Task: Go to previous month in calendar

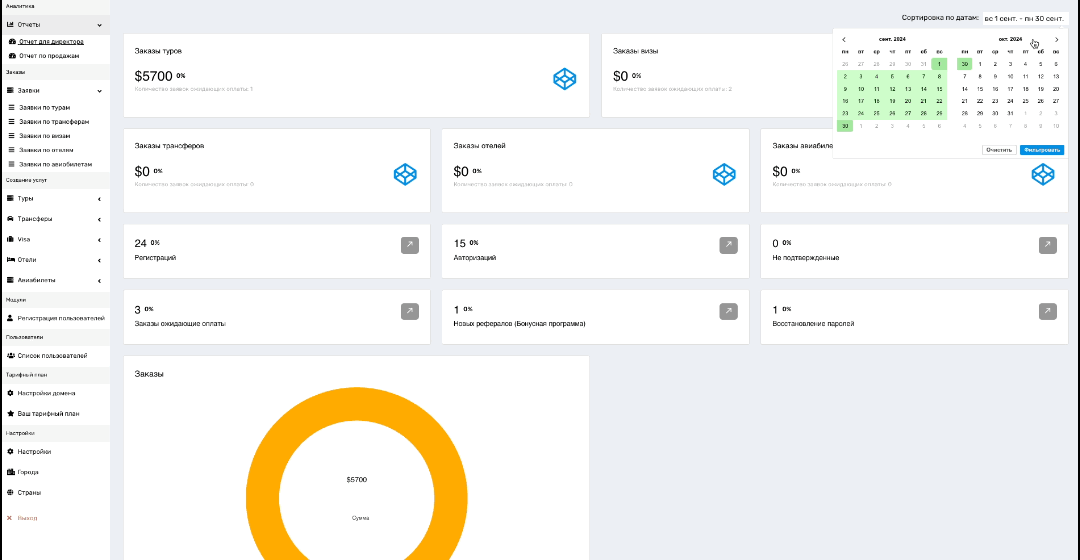Action: click(x=844, y=39)
